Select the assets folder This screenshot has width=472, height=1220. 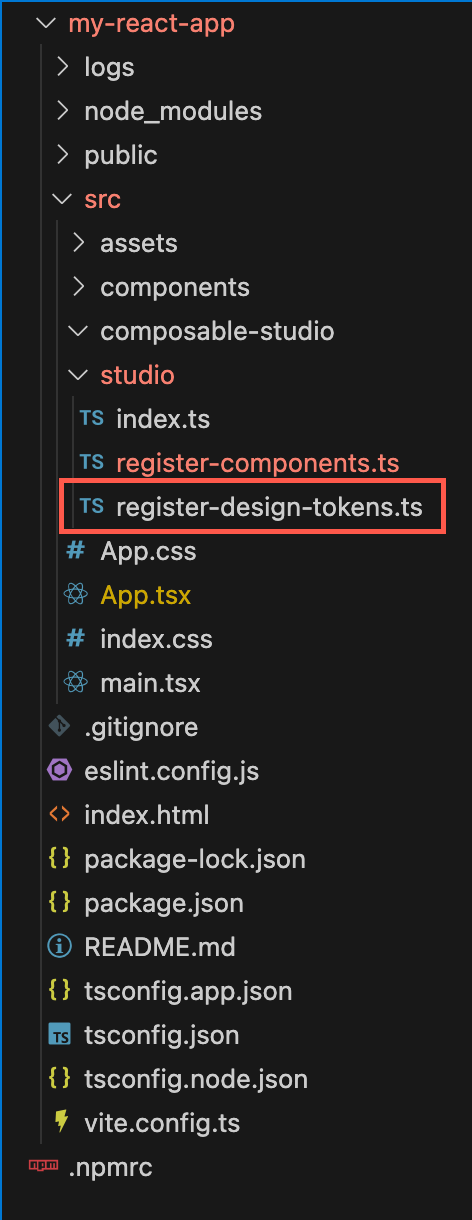click(x=139, y=244)
